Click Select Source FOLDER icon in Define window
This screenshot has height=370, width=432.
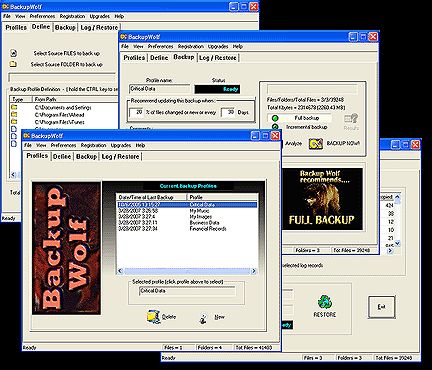[13, 64]
